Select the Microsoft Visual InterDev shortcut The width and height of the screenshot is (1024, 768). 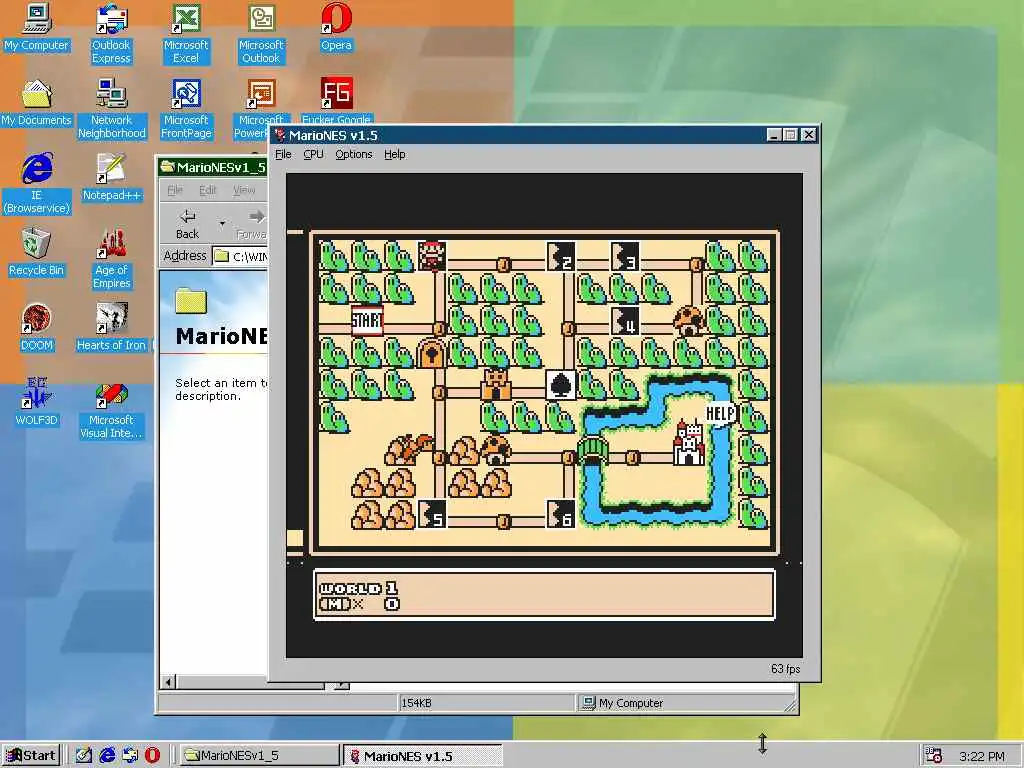[x=112, y=409]
